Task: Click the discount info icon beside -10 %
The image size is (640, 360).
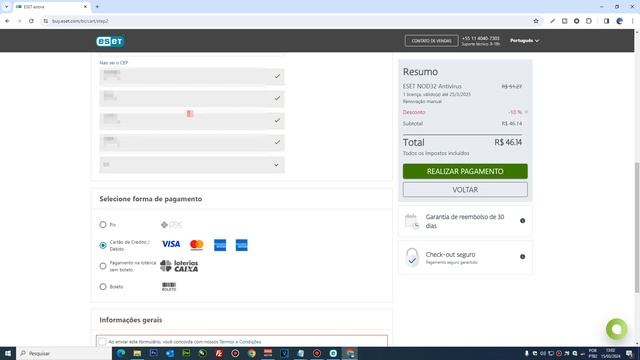Action: [526, 112]
